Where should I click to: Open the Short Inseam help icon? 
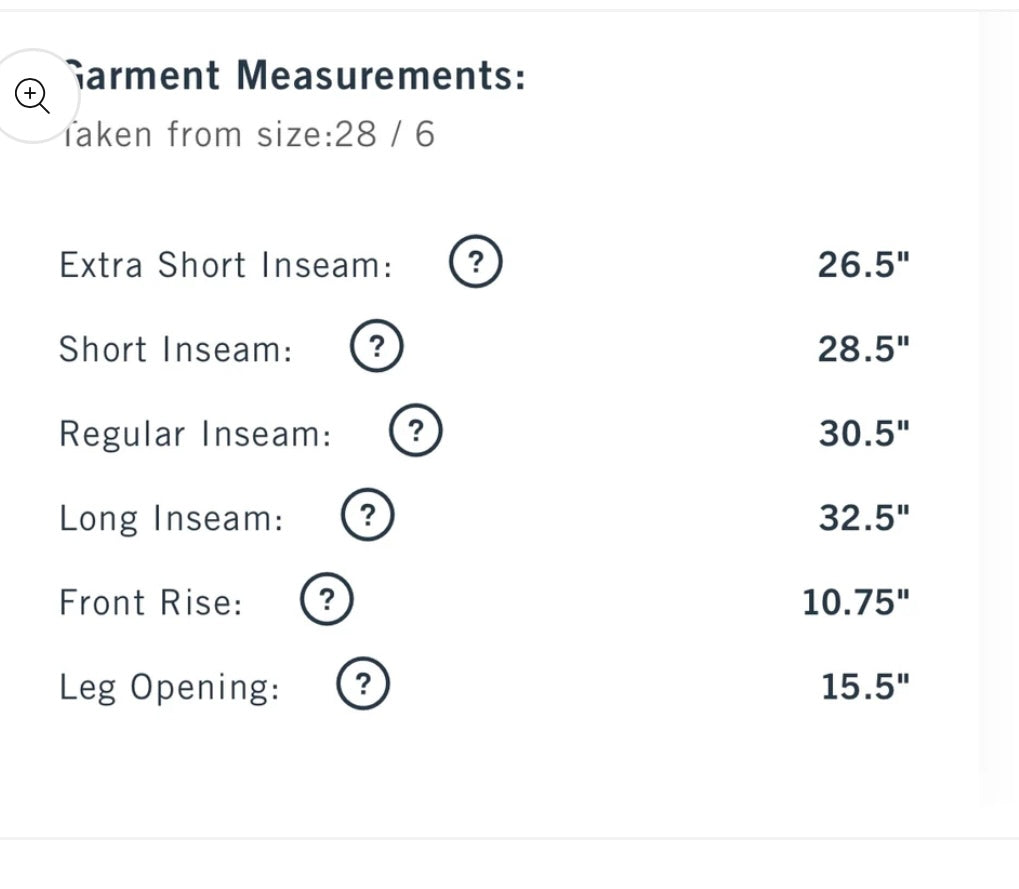(376, 347)
